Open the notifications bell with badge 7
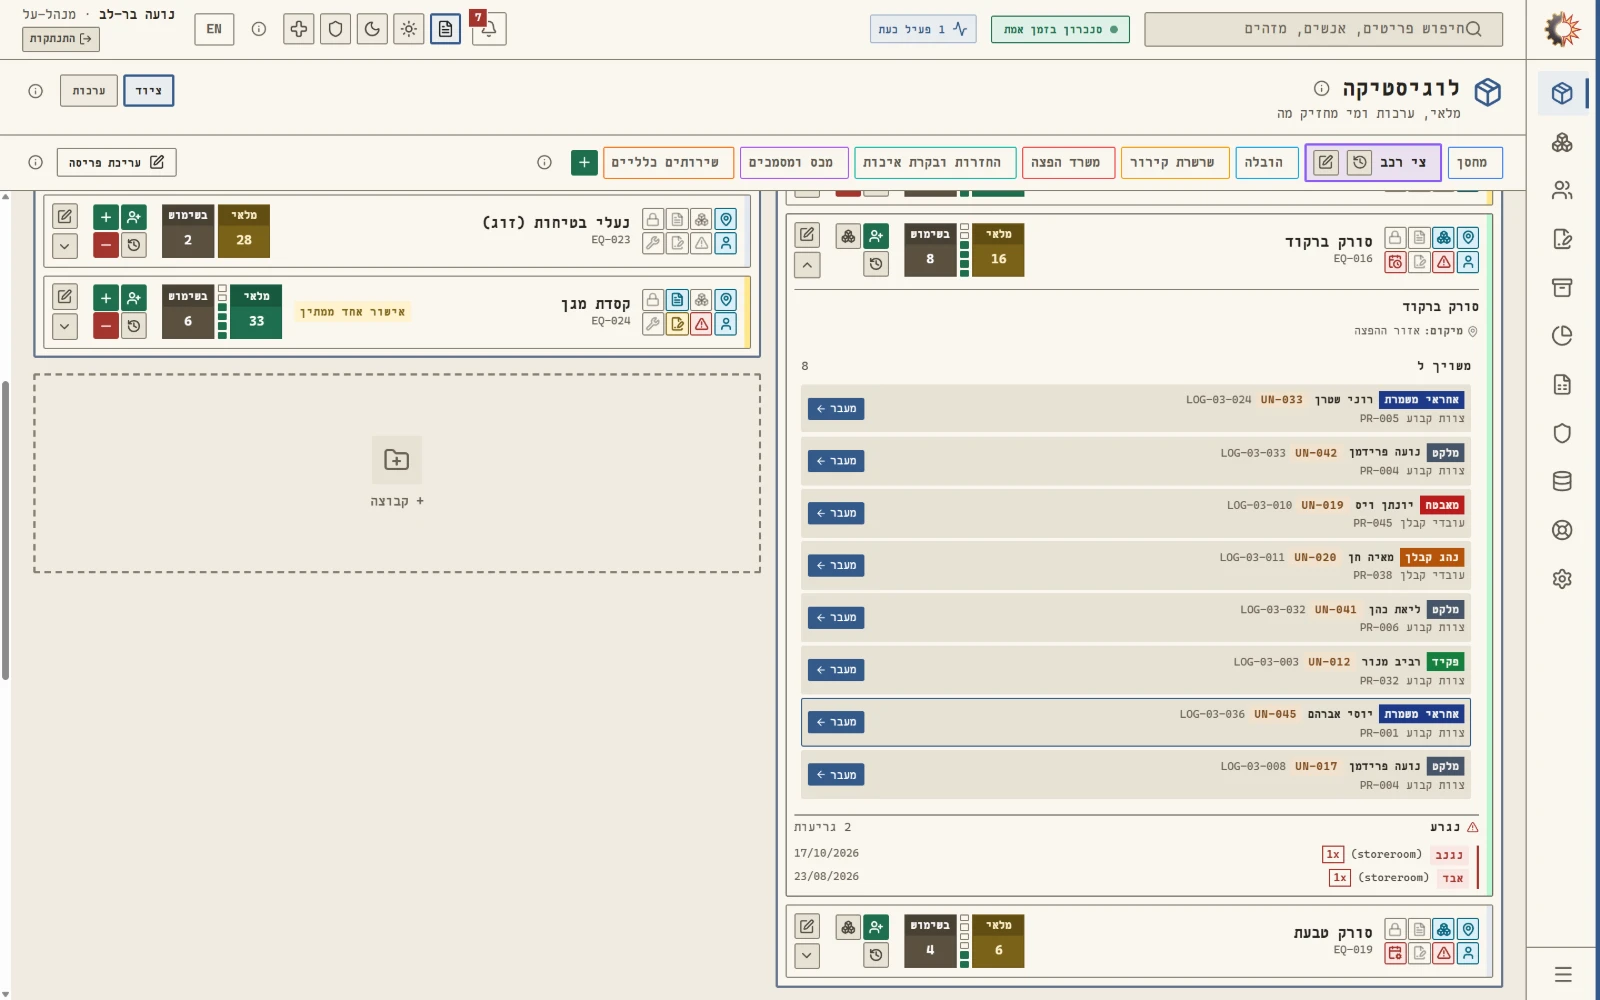Viewport: 1600px width, 1000px height. 488,29
